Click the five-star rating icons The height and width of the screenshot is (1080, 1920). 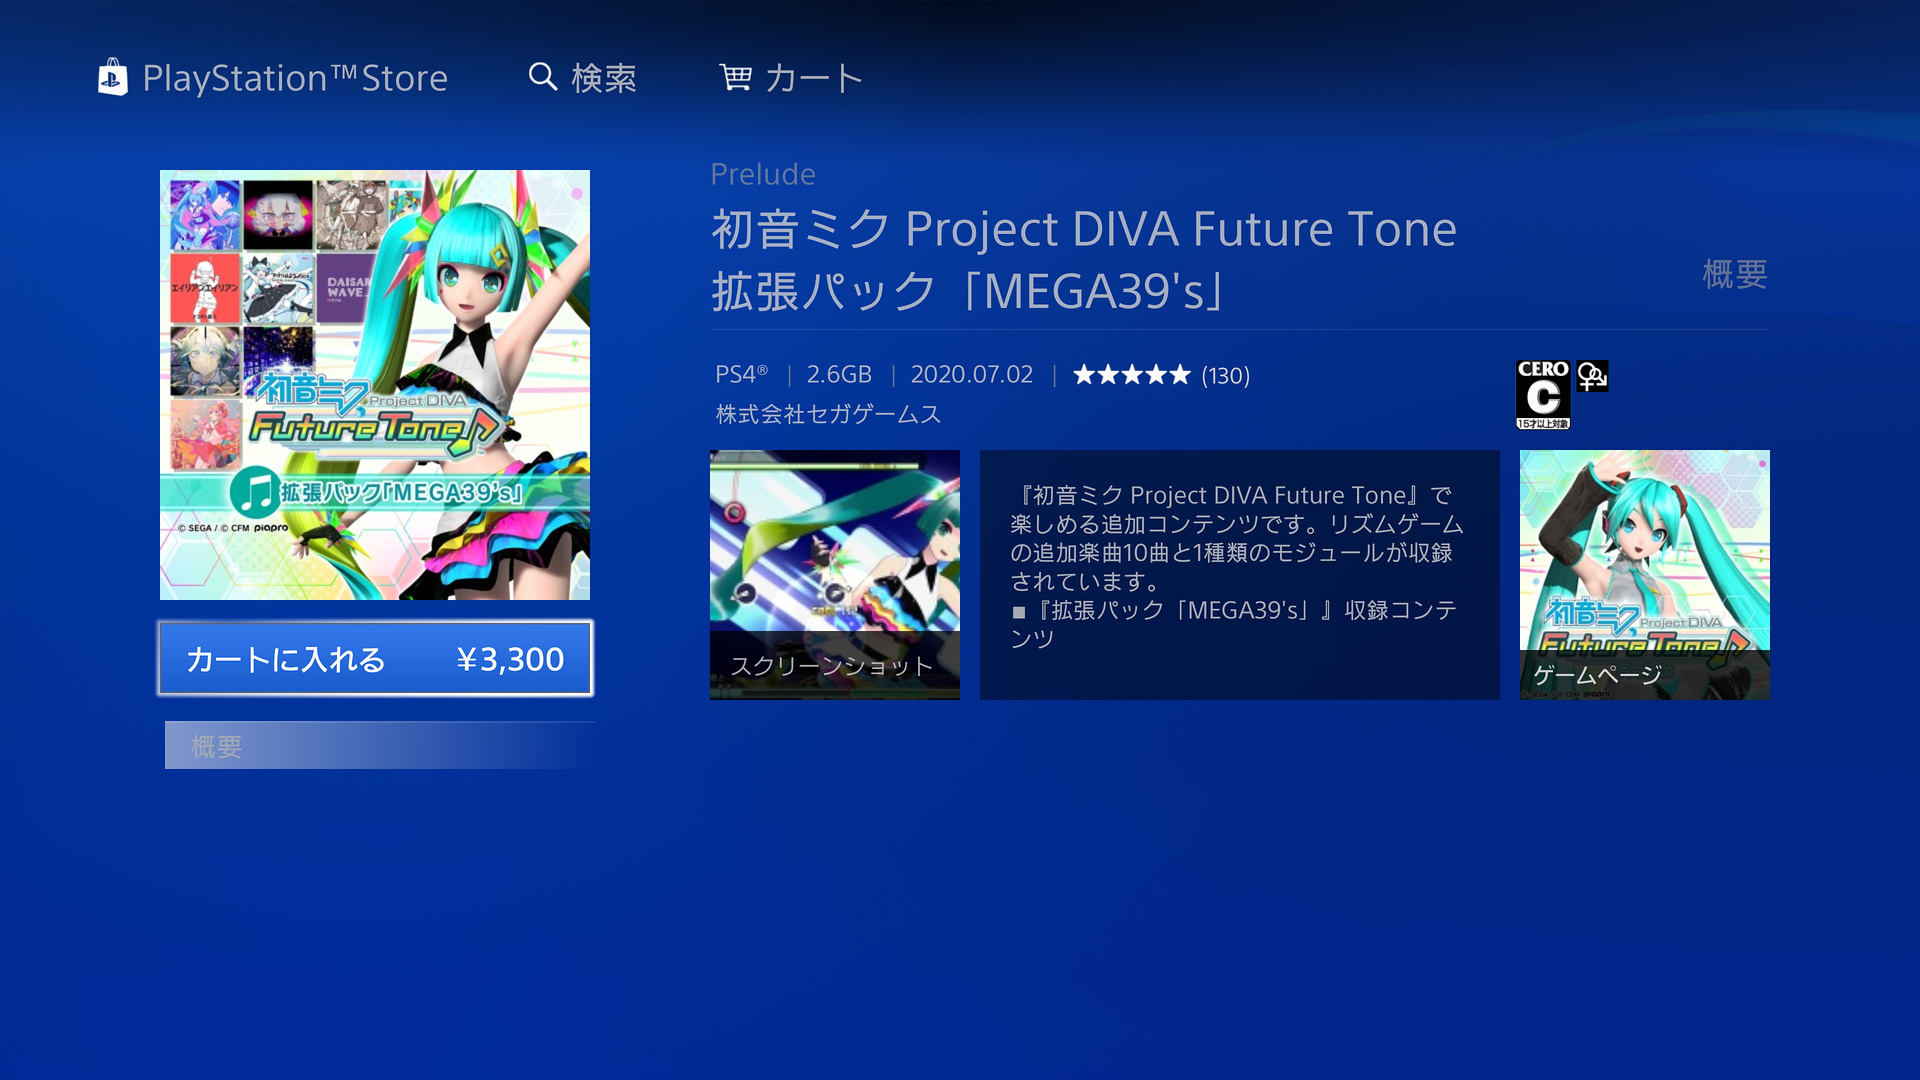[1131, 375]
